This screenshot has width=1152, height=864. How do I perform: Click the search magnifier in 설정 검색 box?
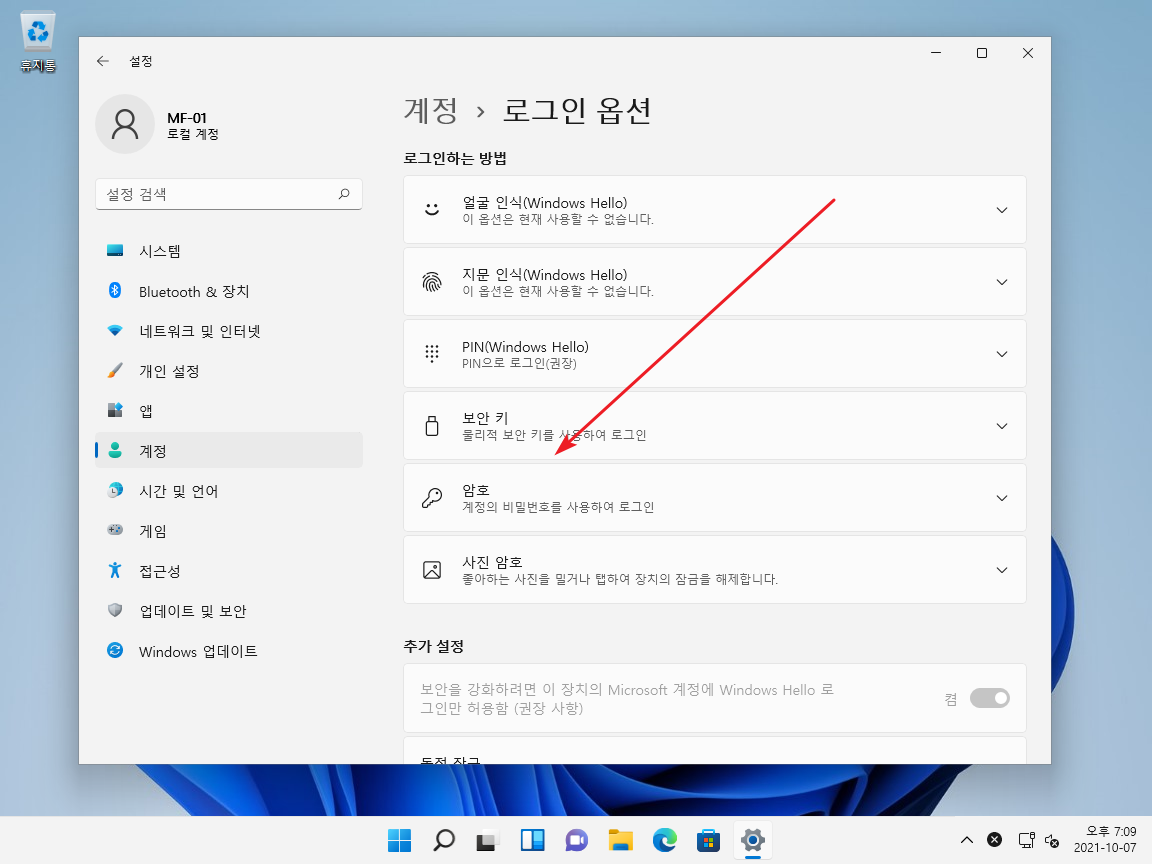coord(344,194)
